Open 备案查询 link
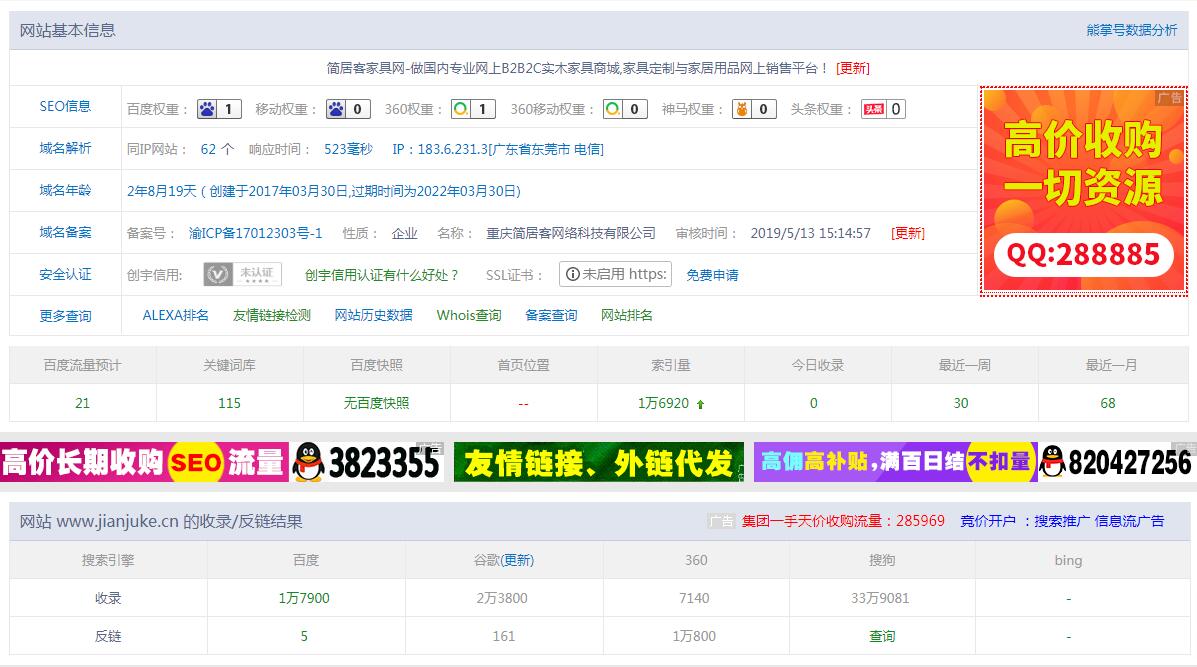 click(x=551, y=315)
